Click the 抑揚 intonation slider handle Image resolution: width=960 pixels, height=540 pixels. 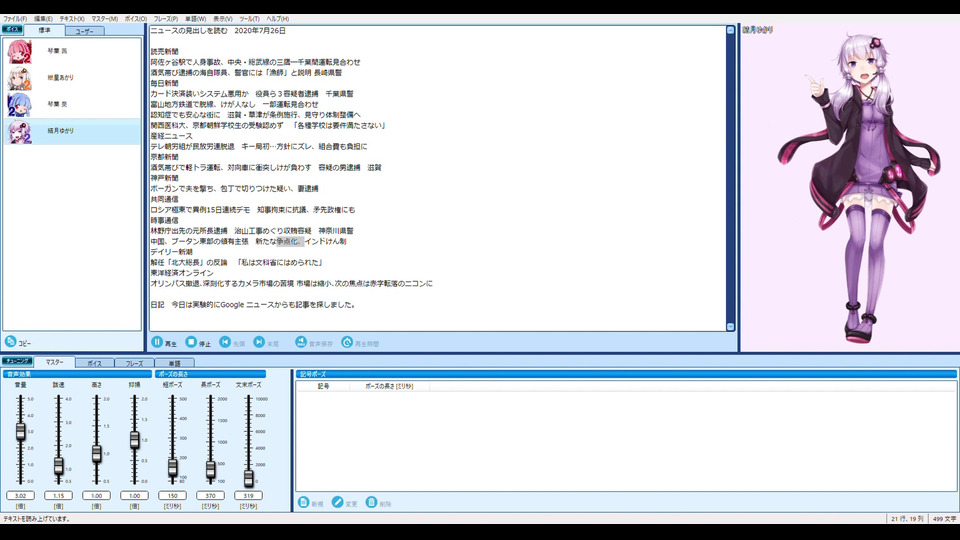click(x=134, y=440)
